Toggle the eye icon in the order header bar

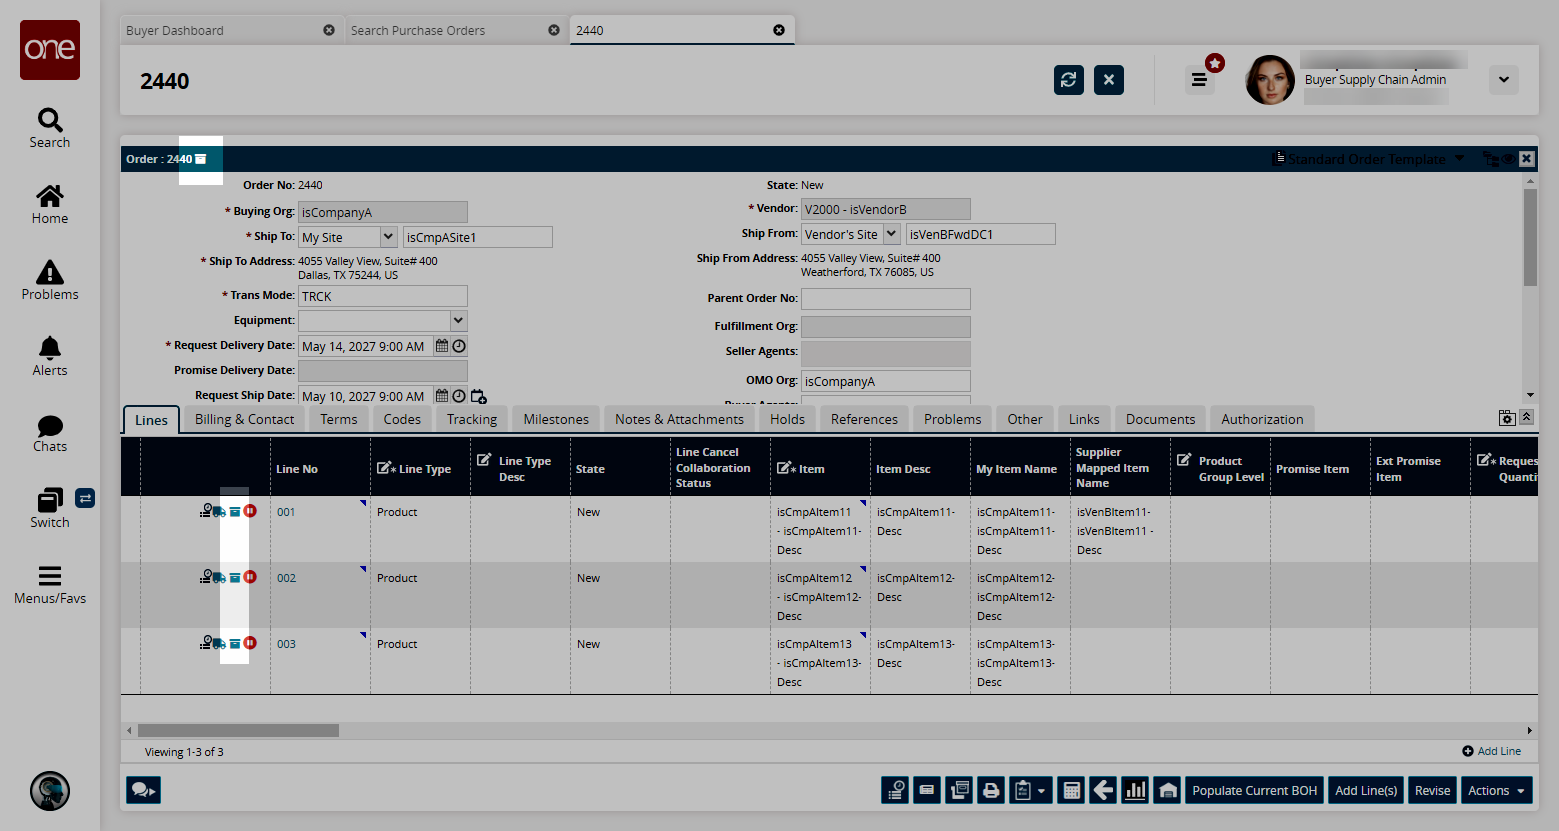pyautogui.click(x=1507, y=159)
